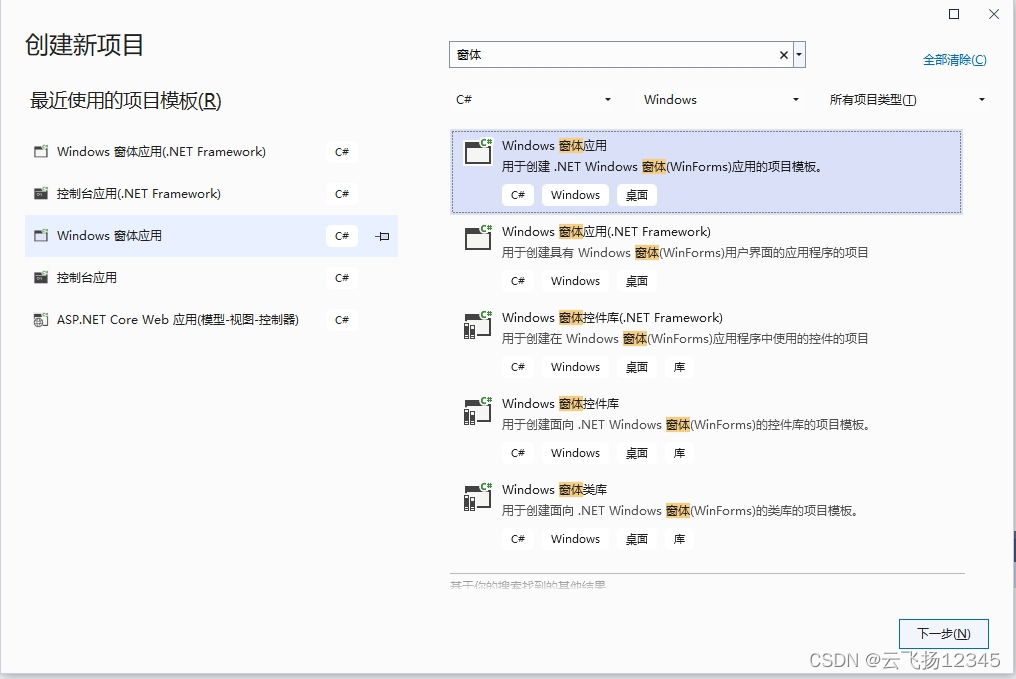Open the 所有项目类型 filter dropdown
Screen dimensions: 1016x679
point(907,100)
